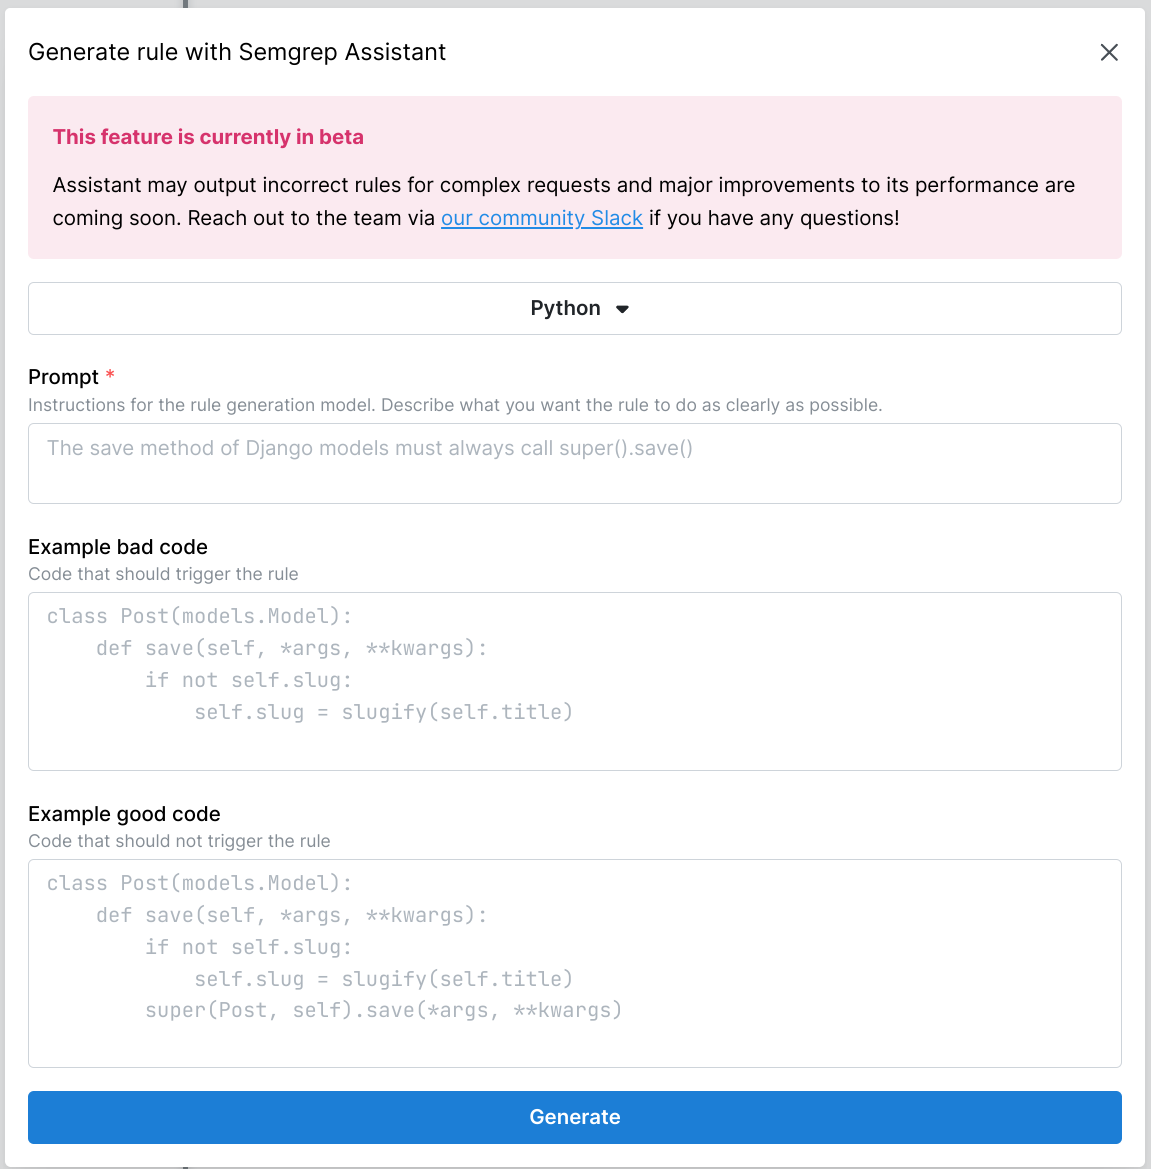Click the Example good code editor
The width and height of the screenshot is (1151, 1169).
[575, 960]
